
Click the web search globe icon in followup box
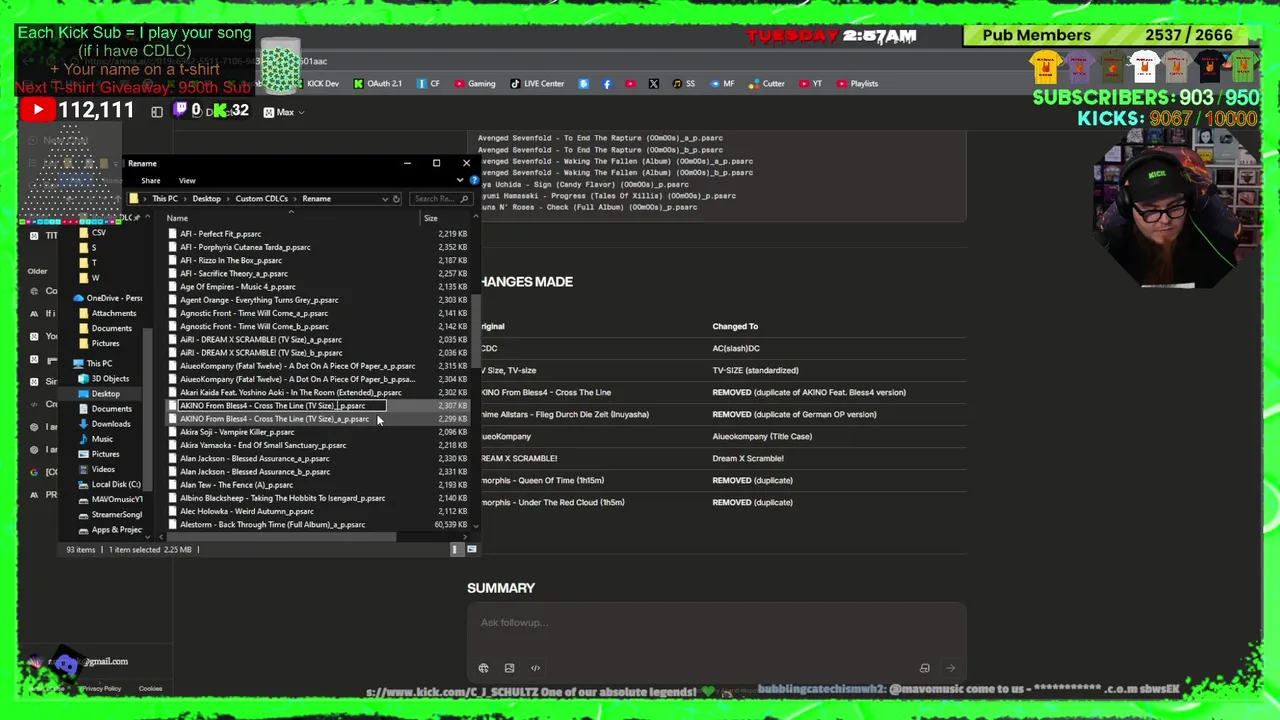[483, 668]
